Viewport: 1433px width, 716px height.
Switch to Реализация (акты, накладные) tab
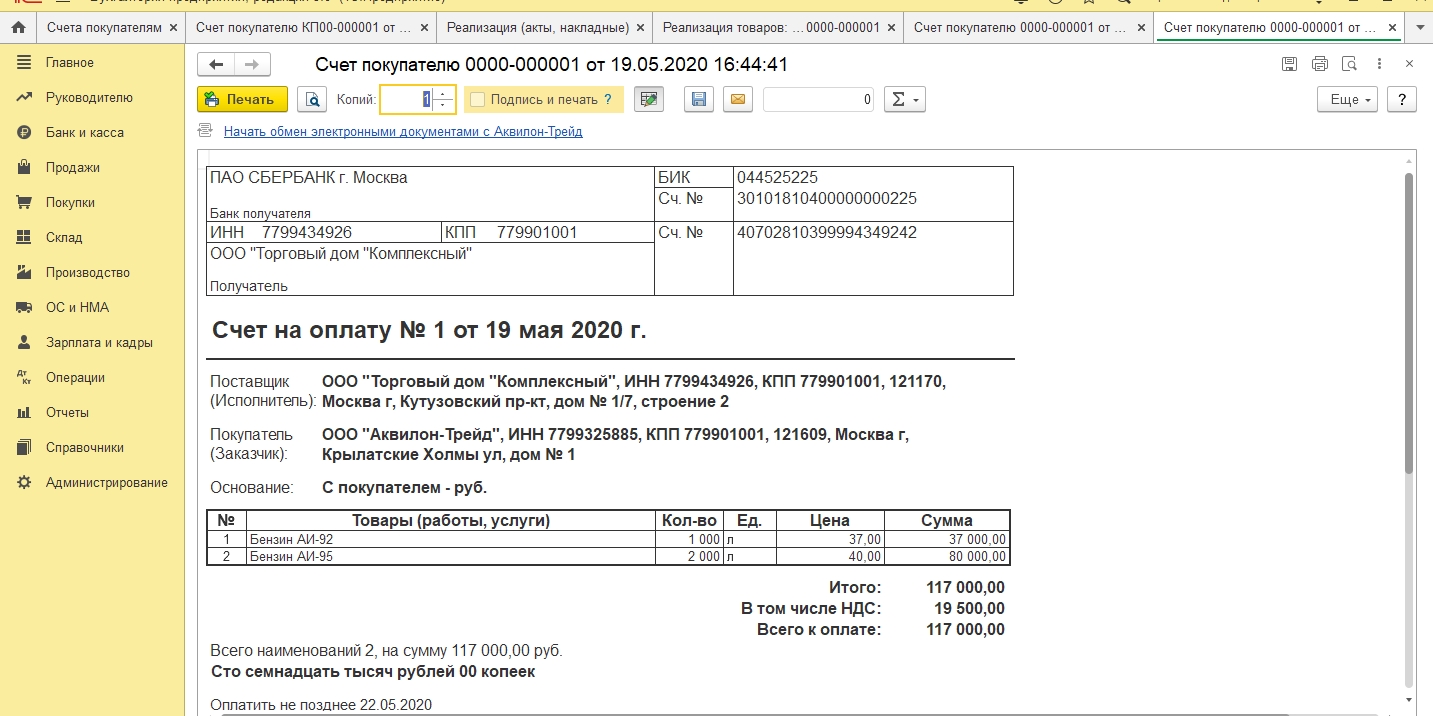point(537,28)
